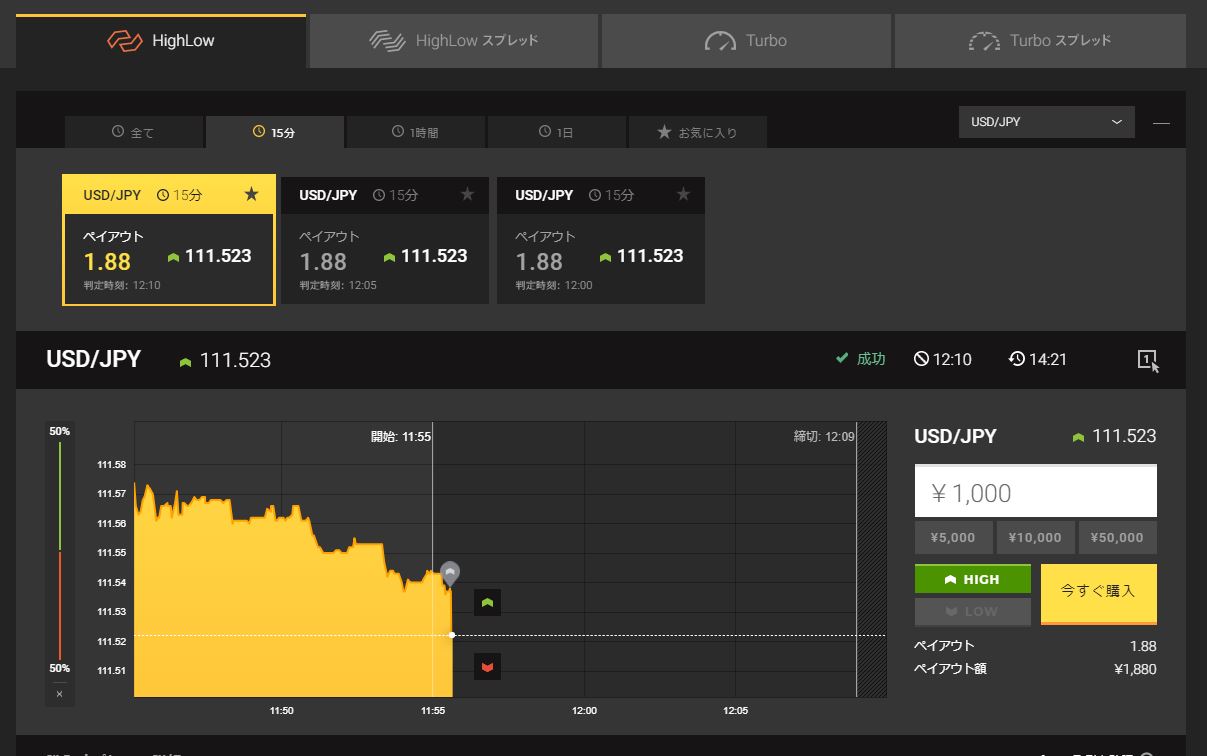Click the 11:50 label on chart time axis
The image size is (1207, 756).
pyautogui.click(x=282, y=711)
